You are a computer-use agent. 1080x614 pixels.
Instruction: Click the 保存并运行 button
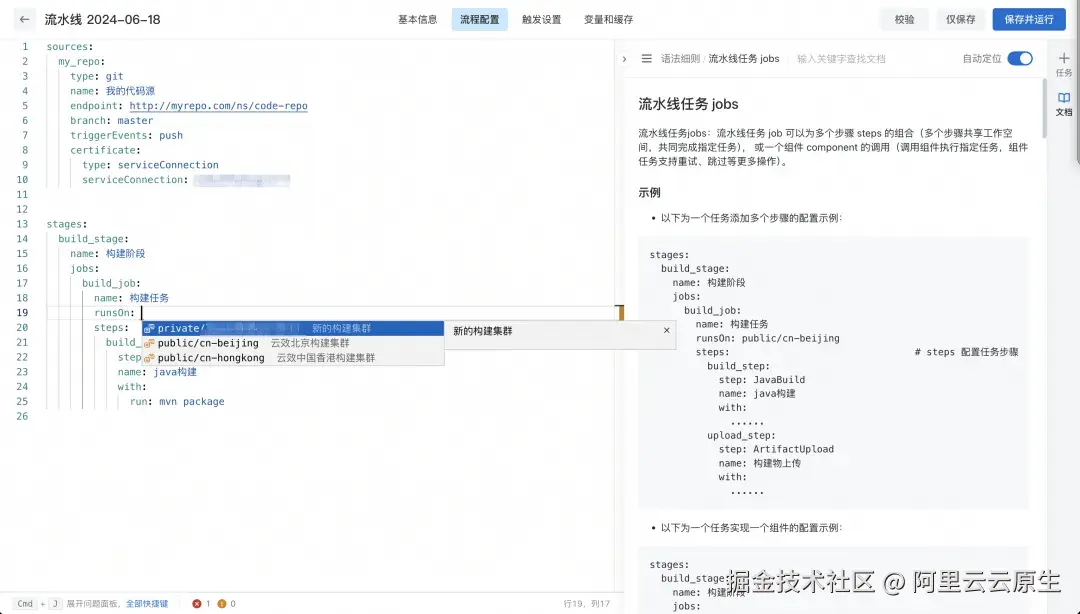click(1028, 18)
